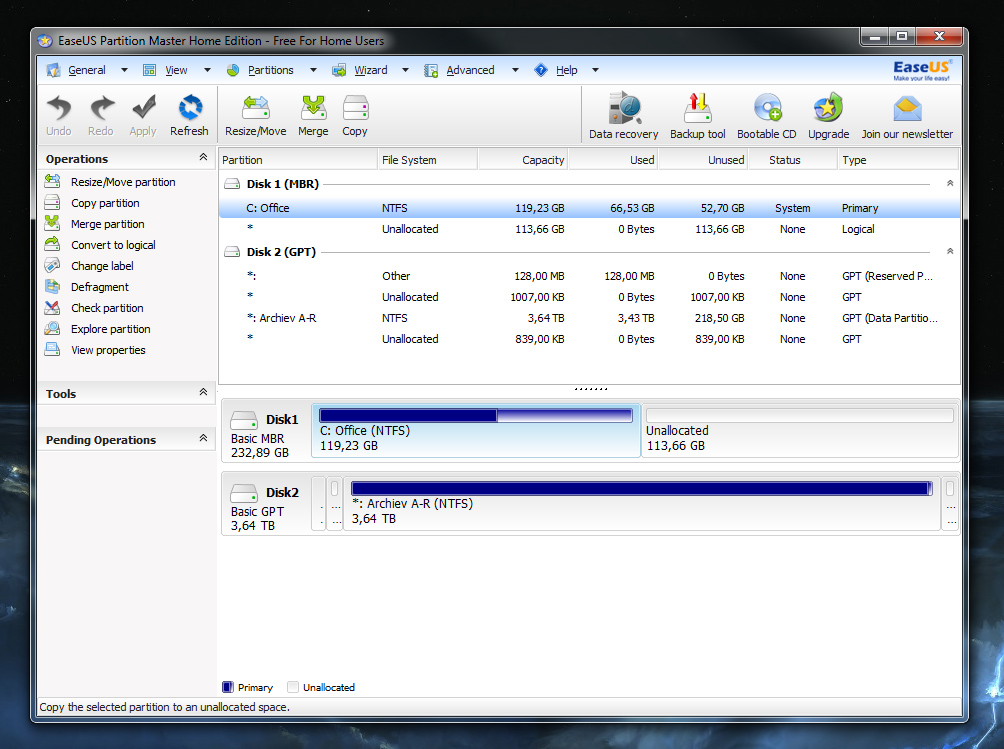Click the Upgrade star icon
1004x749 pixels.
828,108
